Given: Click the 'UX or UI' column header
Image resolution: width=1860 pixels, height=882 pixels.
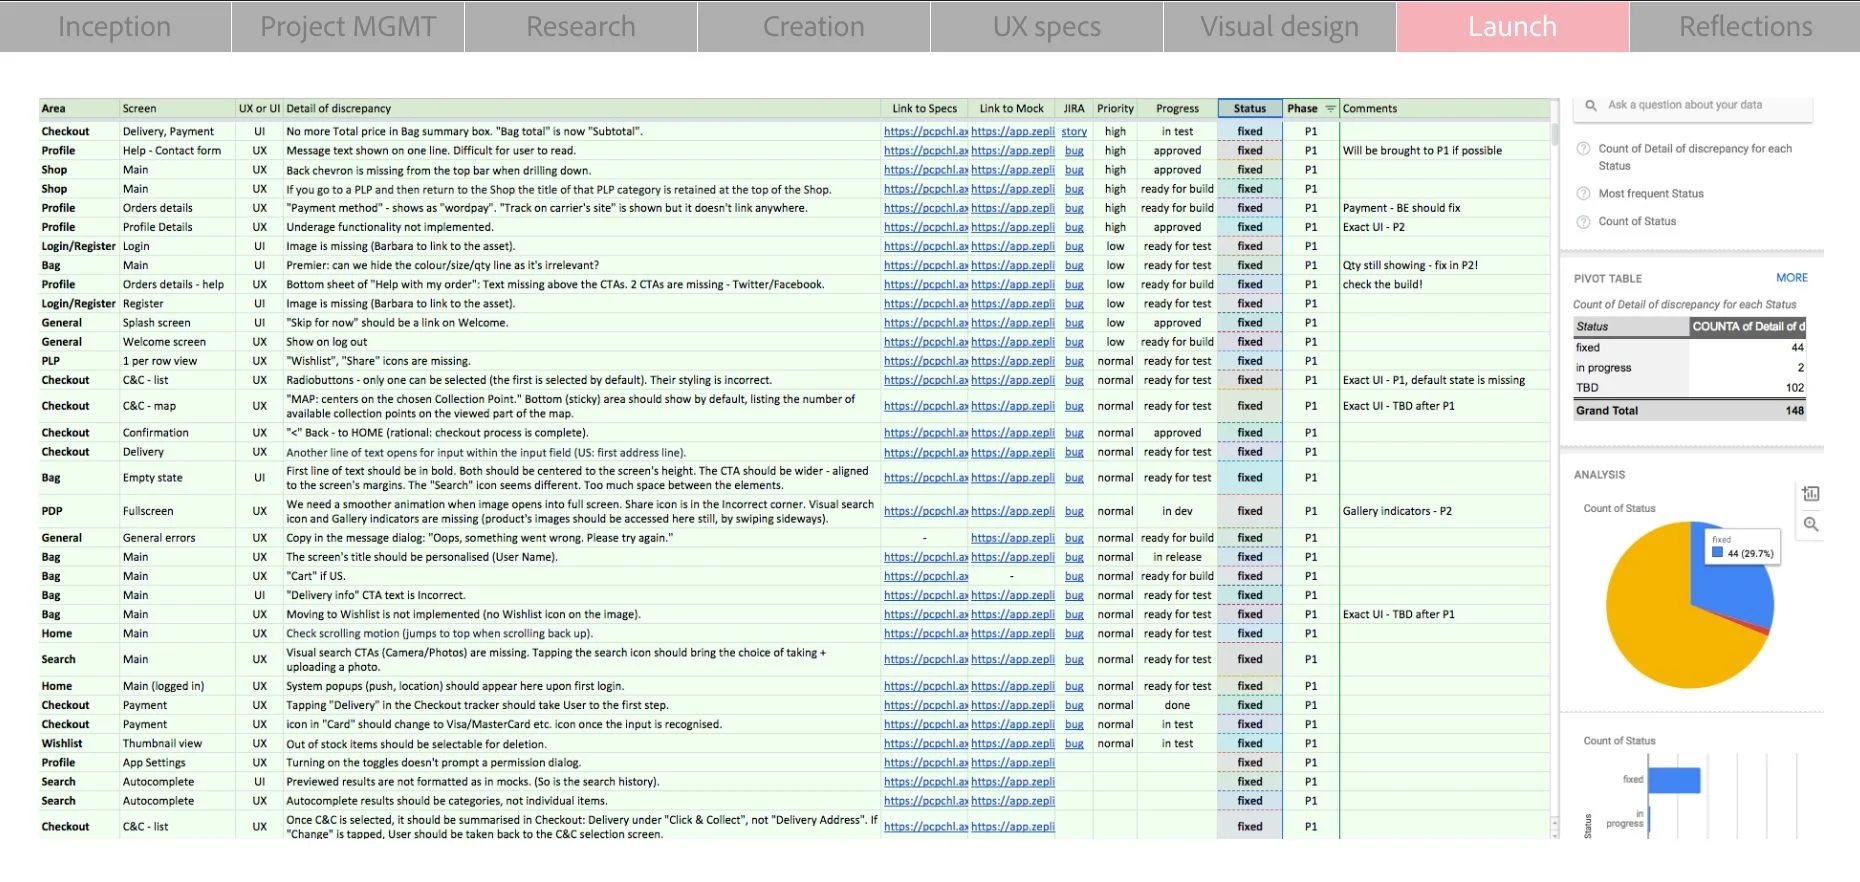Looking at the screenshot, I should click(x=259, y=109).
